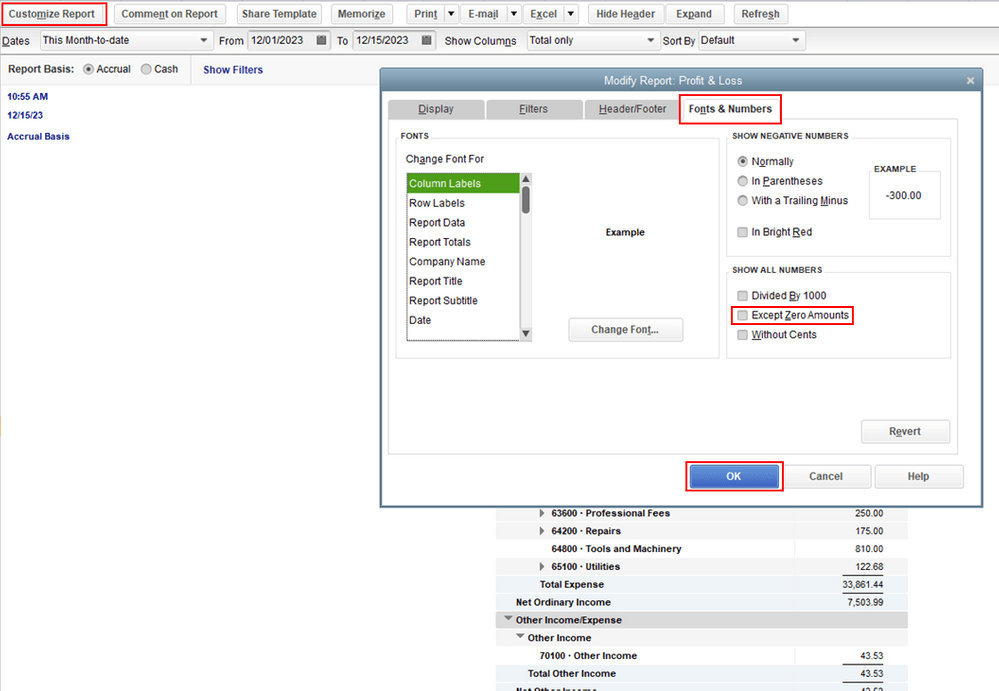Viewport: 999px width, 691px height.
Task: Click the Change Font button
Action: (x=625, y=330)
